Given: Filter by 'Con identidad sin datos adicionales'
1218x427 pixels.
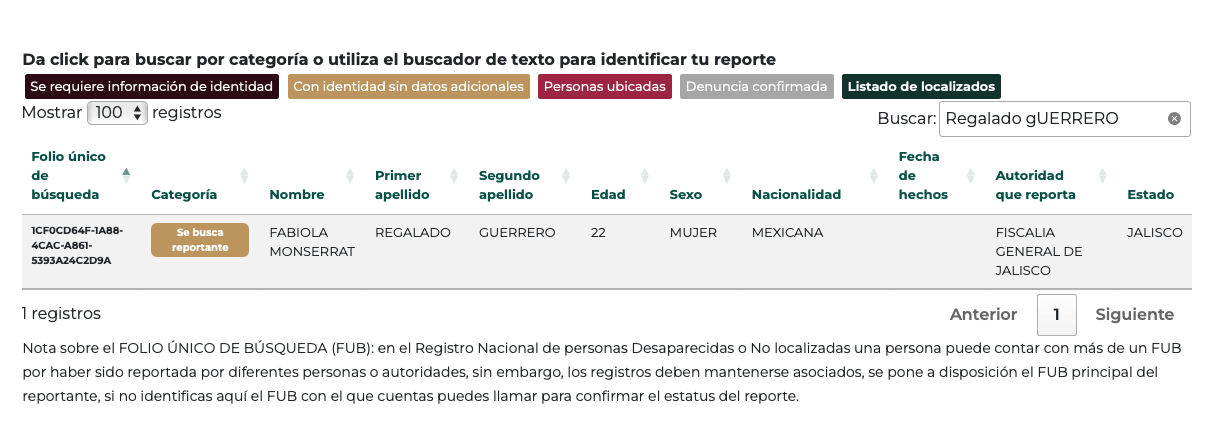Looking at the screenshot, I should (408, 87).
